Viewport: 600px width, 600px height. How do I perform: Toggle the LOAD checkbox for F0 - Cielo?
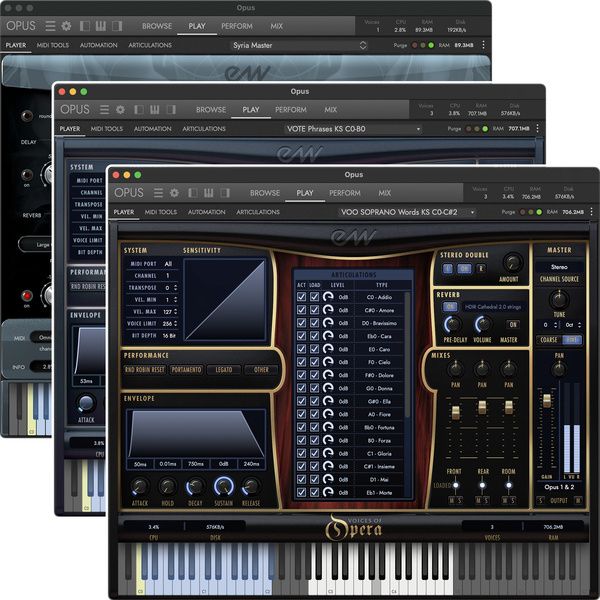pyautogui.click(x=315, y=362)
